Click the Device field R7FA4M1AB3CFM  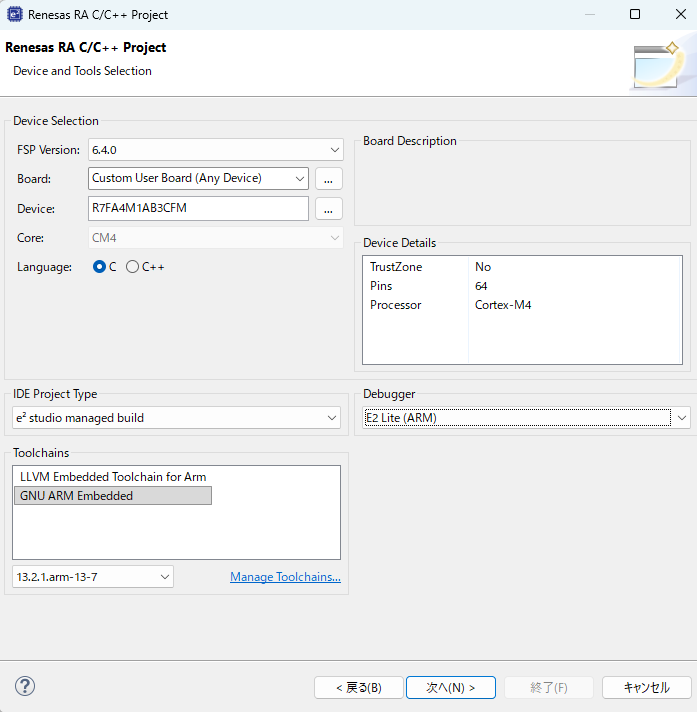coord(198,208)
